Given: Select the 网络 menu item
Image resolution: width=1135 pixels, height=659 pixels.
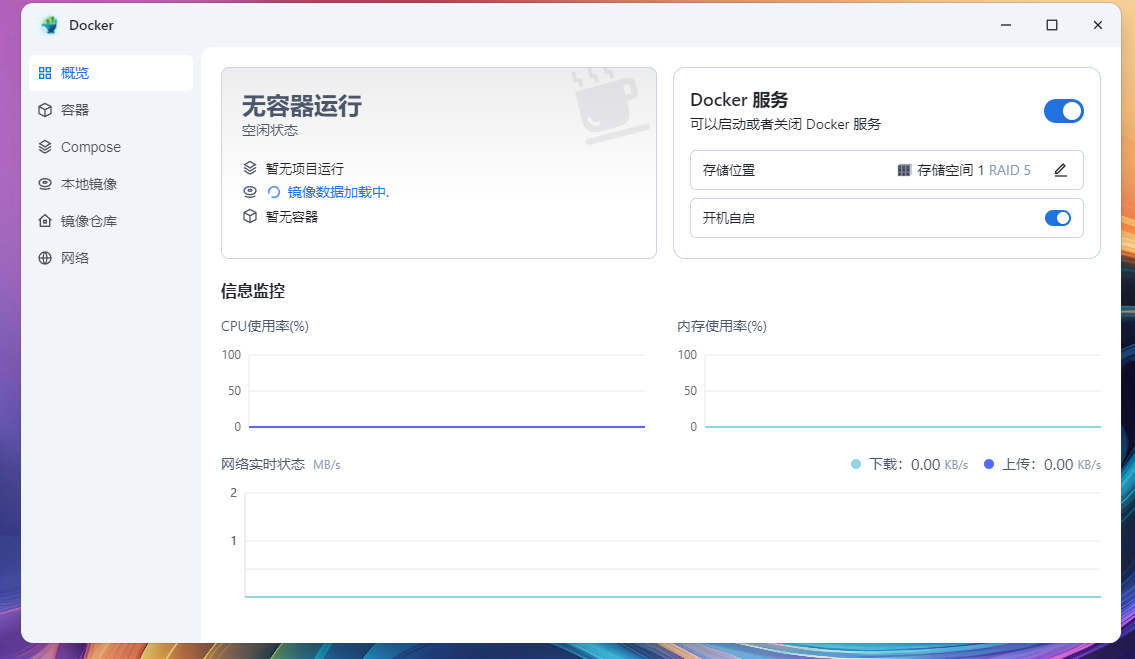Looking at the screenshot, I should coord(111,258).
